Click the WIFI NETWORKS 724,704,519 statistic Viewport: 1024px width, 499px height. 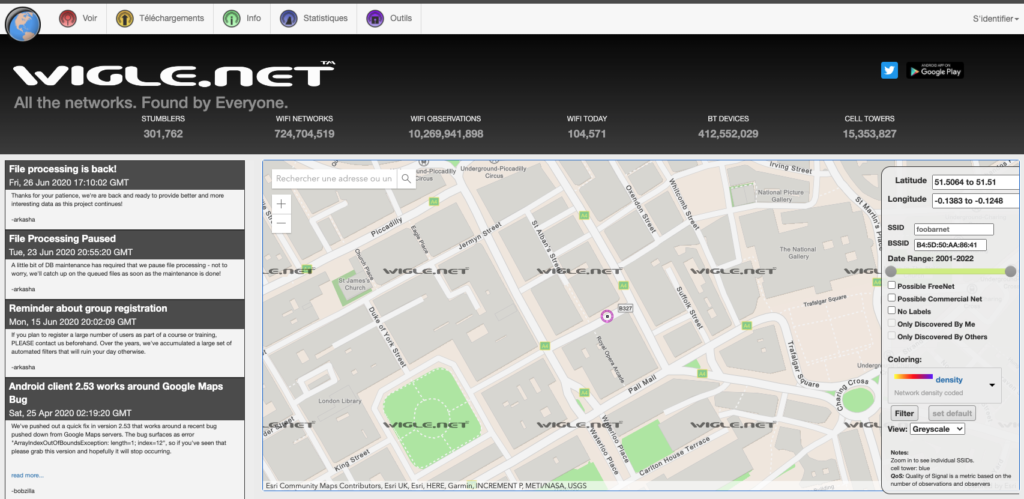tap(304, 127)
